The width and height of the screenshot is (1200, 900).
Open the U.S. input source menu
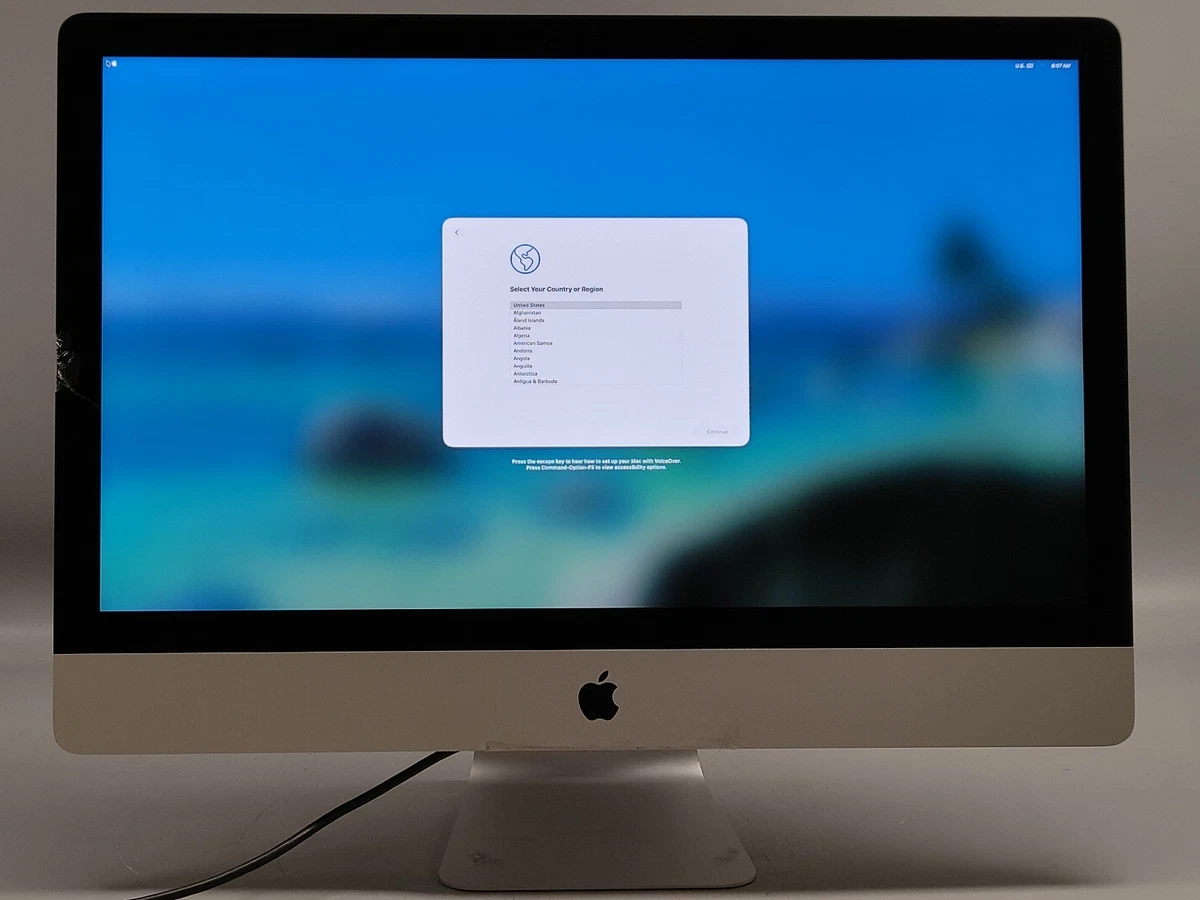tap(1024, 66)
